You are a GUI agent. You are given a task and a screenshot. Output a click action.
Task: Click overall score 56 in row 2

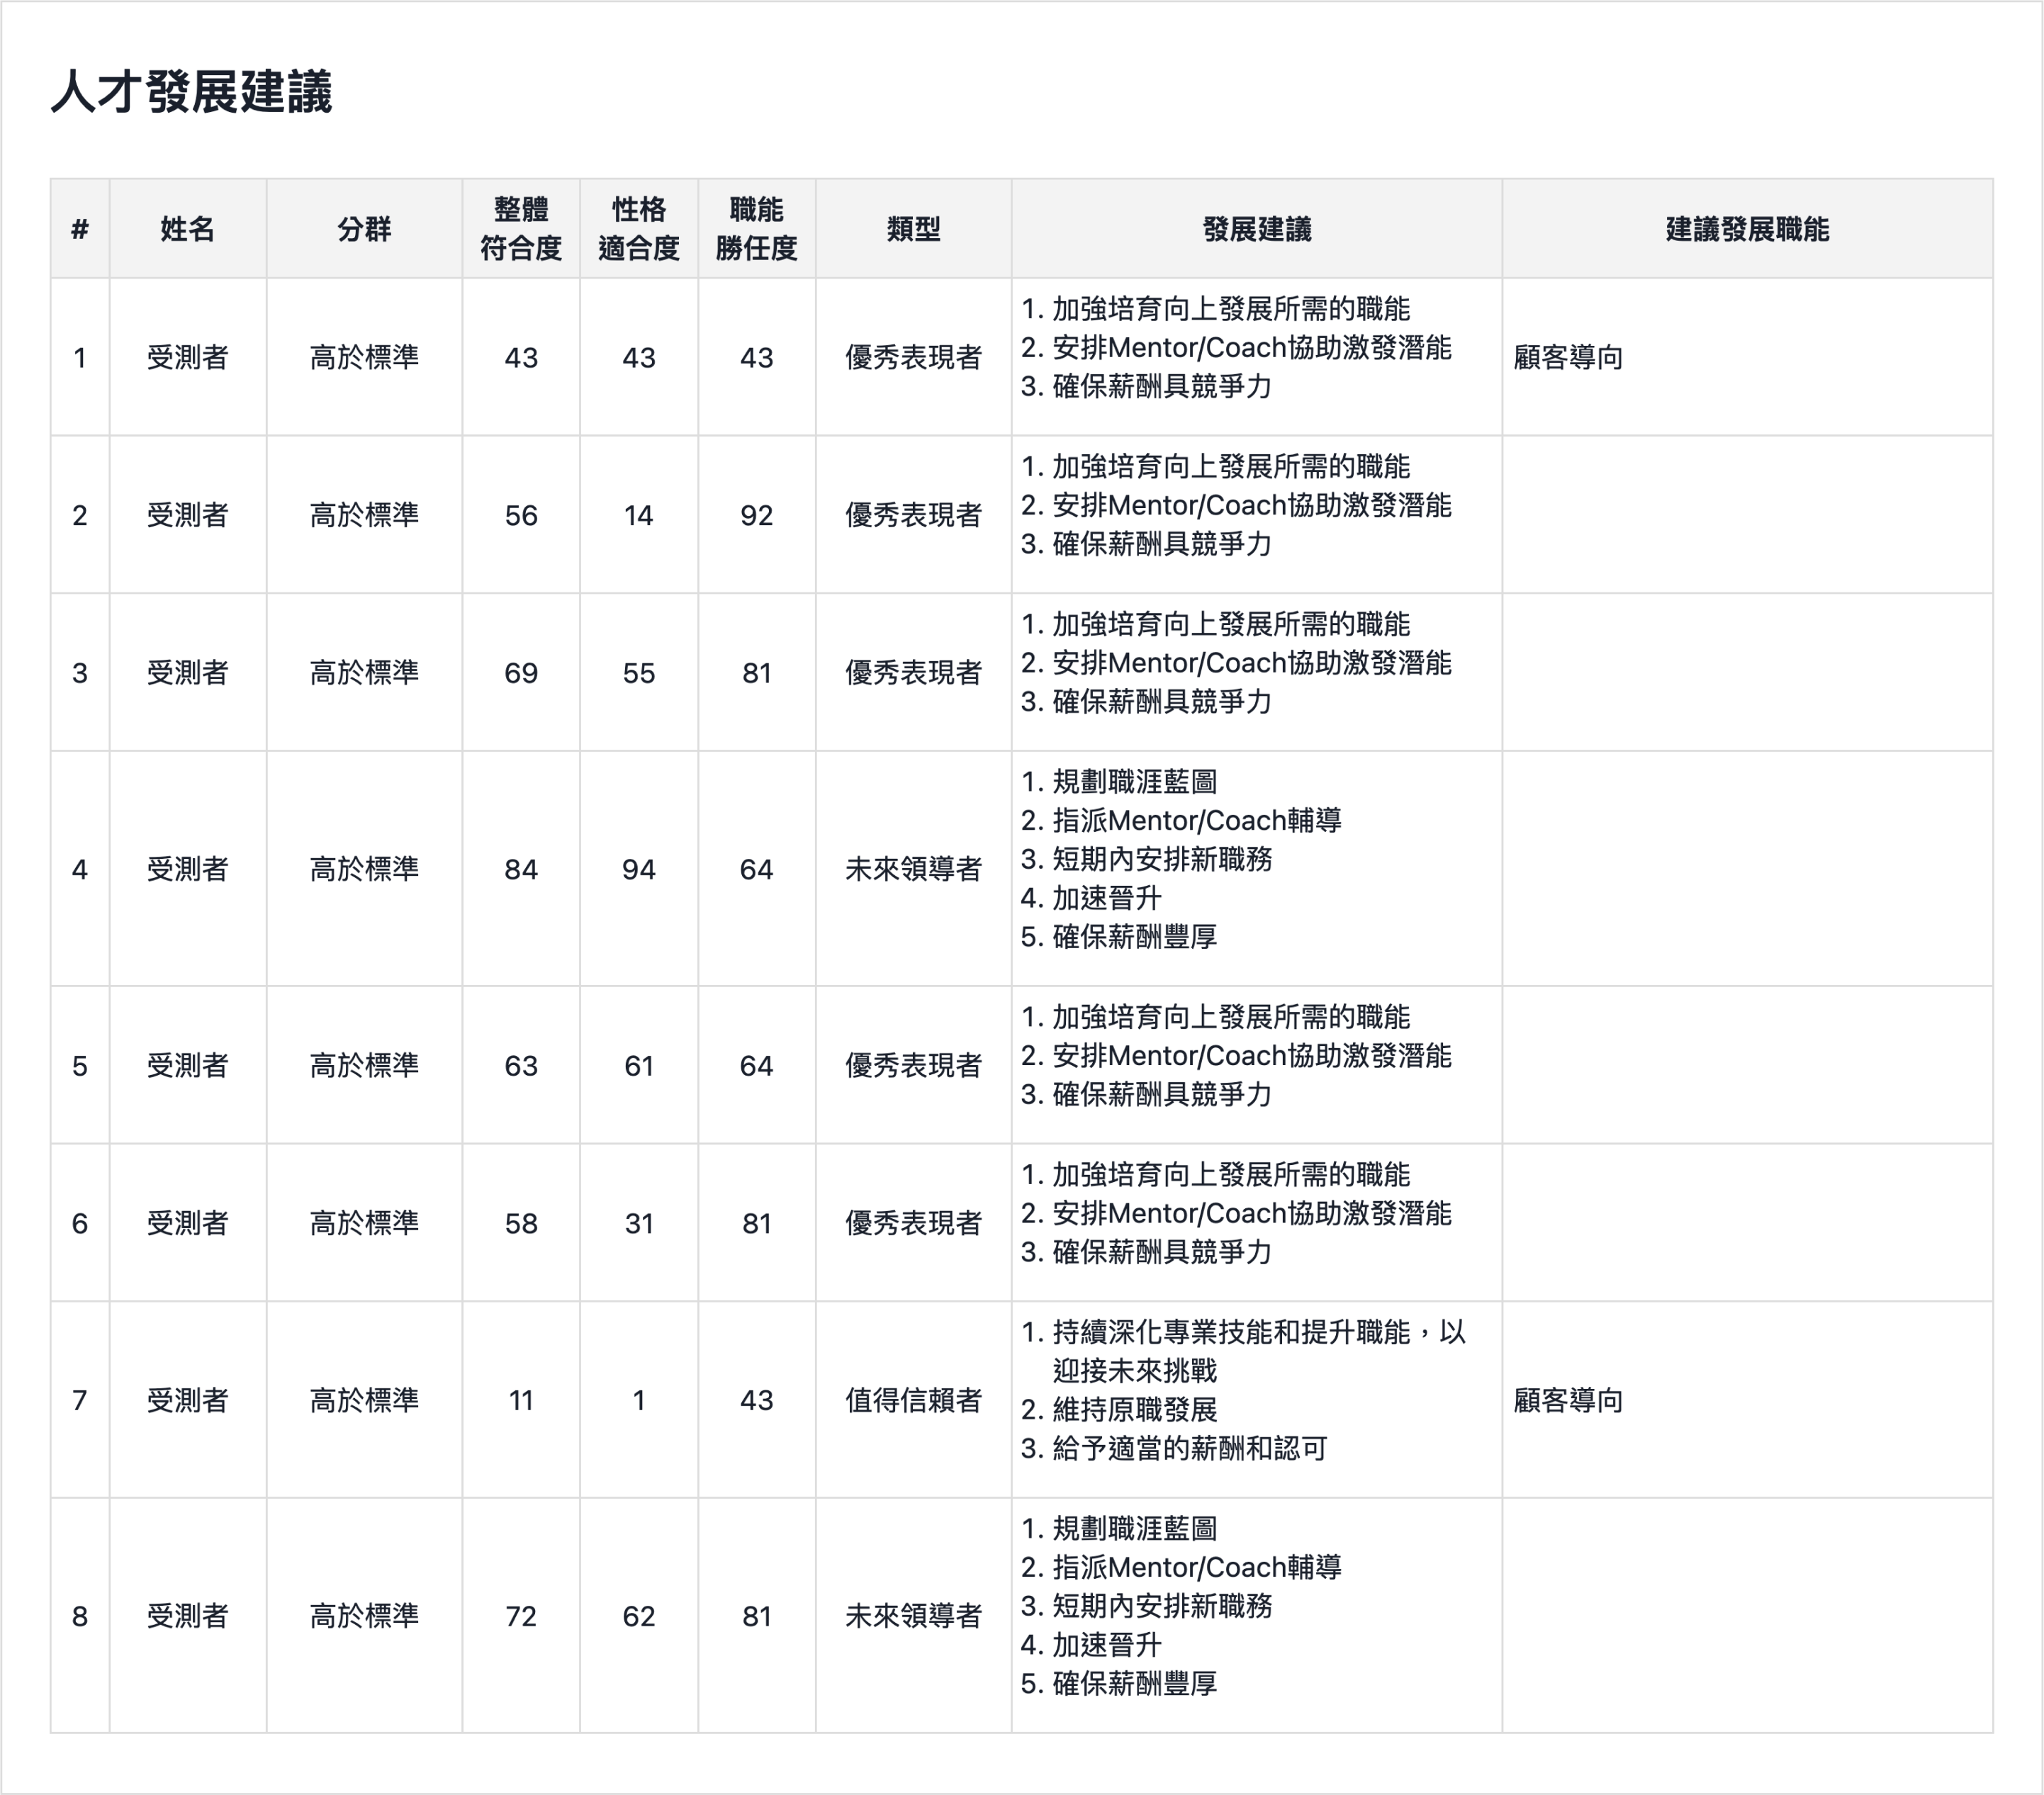pyautogui.click(x=521, y=515)
